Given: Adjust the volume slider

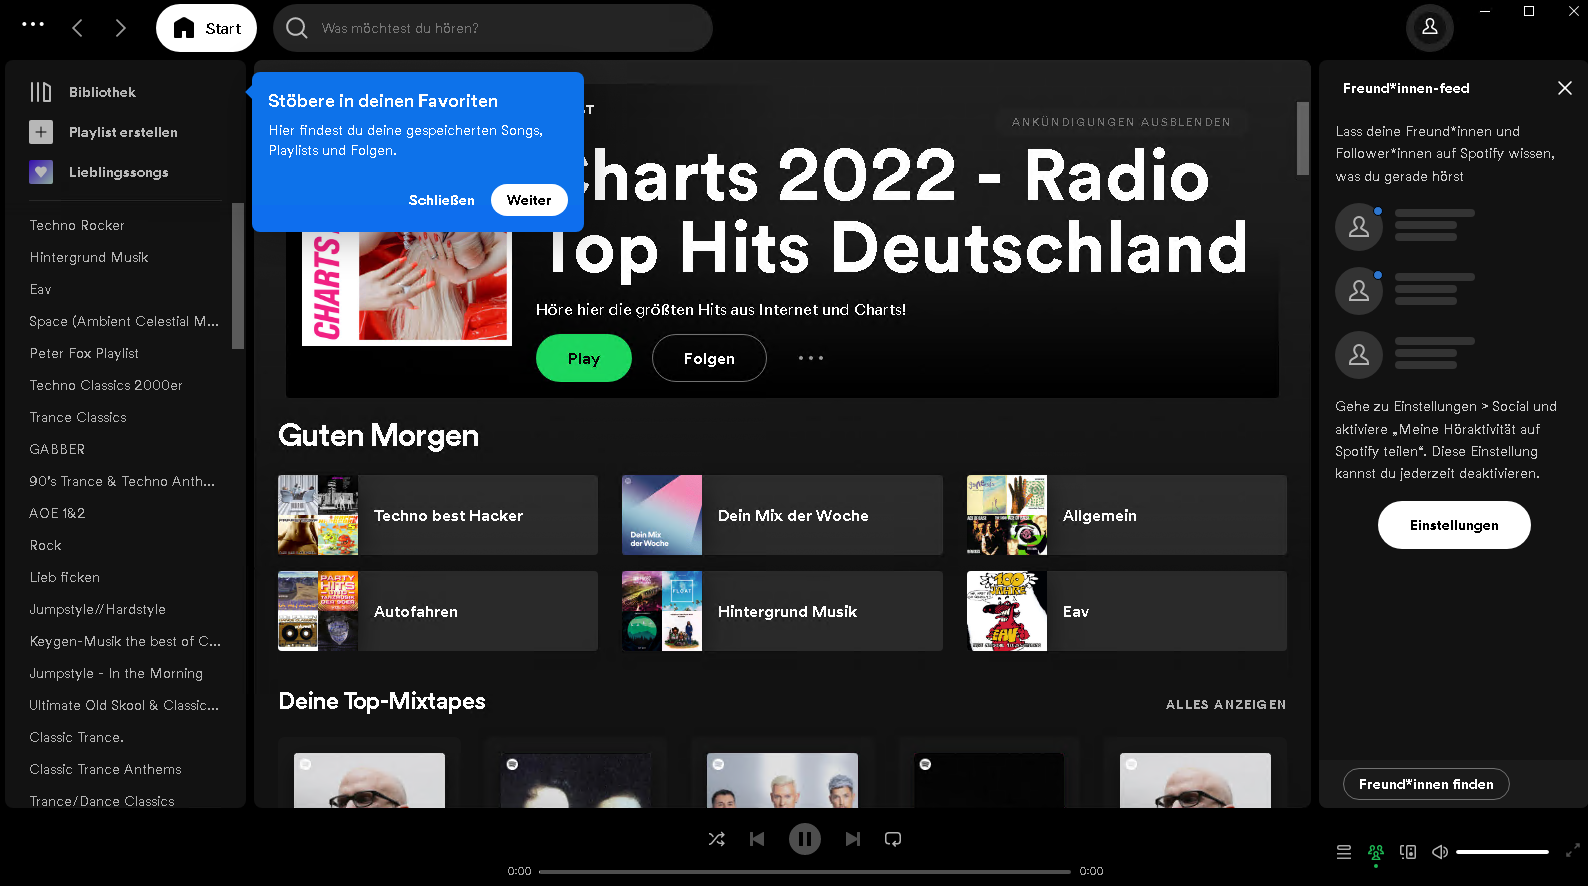Looking at the screenshot, I should pyautogui.click(x=1502, y=852).
